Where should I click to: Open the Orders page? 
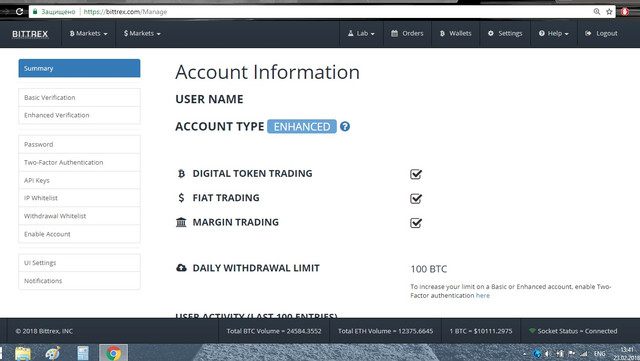click(x=407, y=33)
